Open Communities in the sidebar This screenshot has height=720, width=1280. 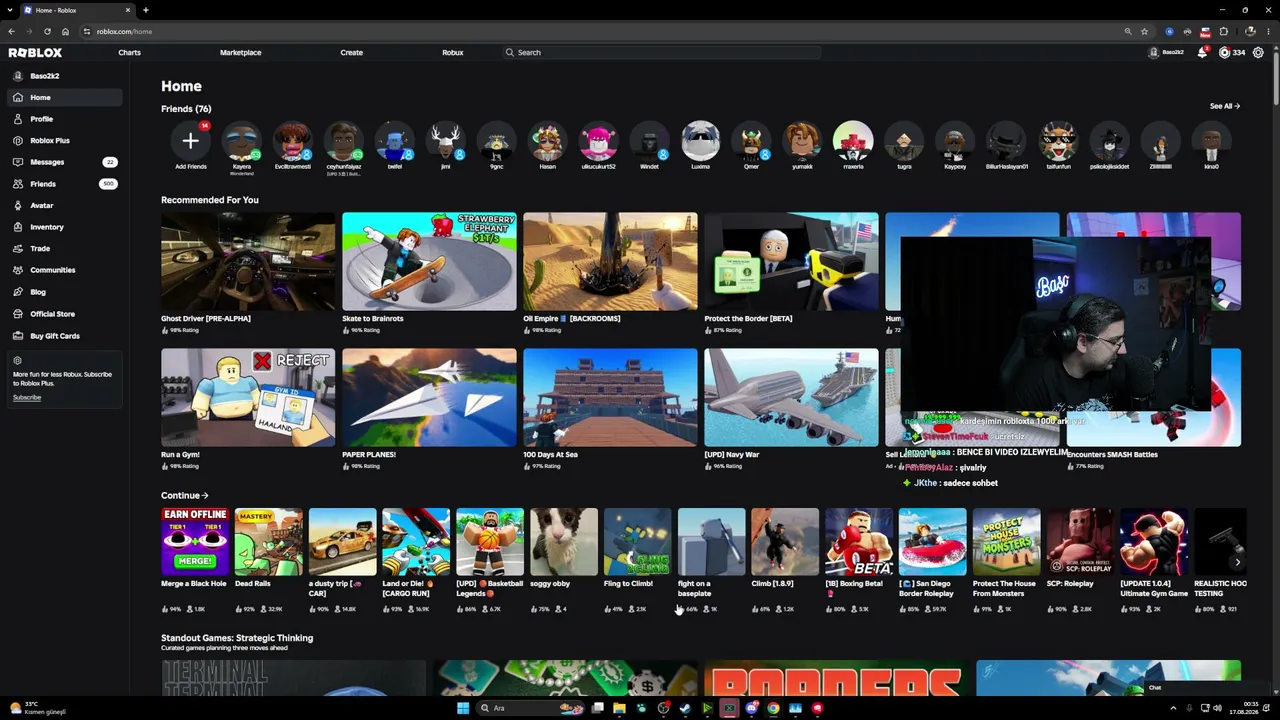pyautogui.click(x=64, y=270)
